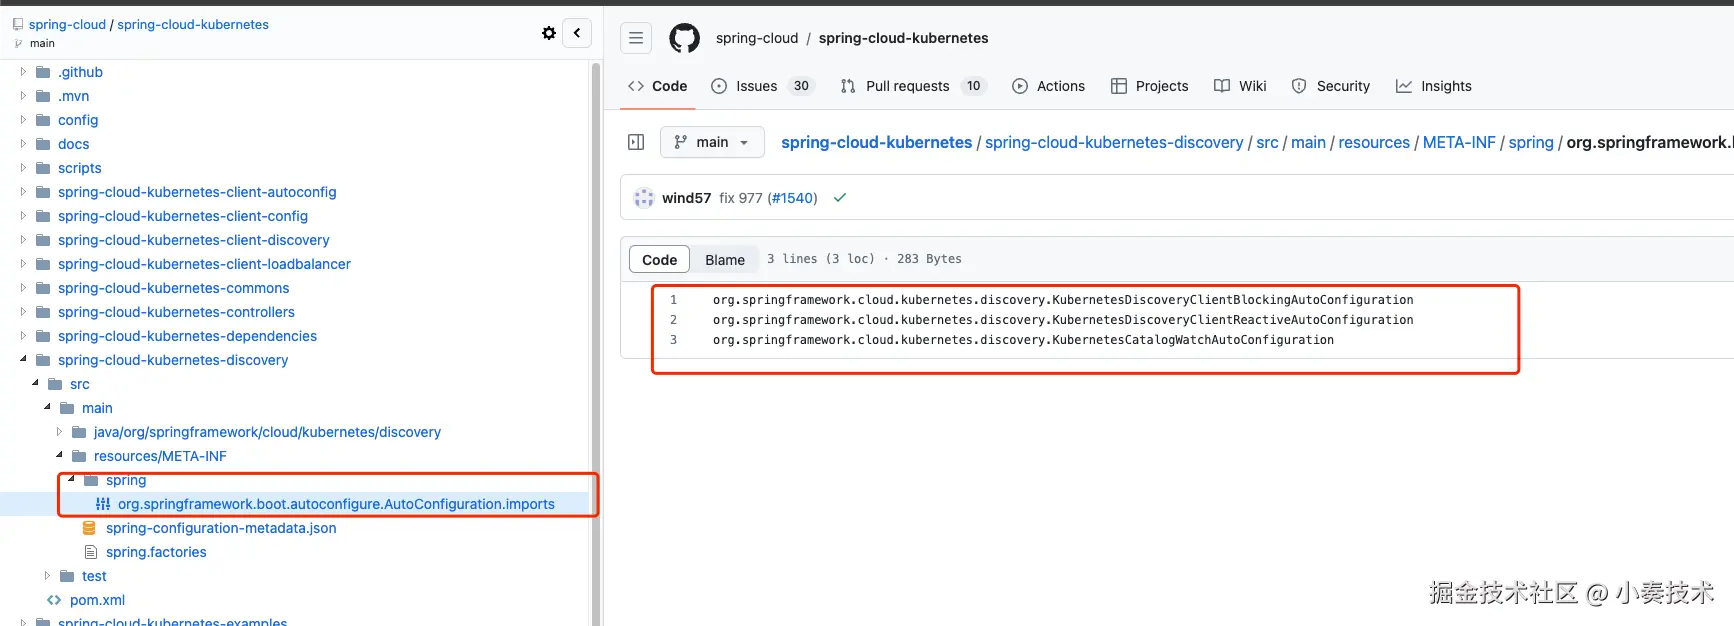Collapse the spring-cloud-kubernetes-discovery folder
1734x626 pixels.
pyautogui.click(x=23, y=360)
